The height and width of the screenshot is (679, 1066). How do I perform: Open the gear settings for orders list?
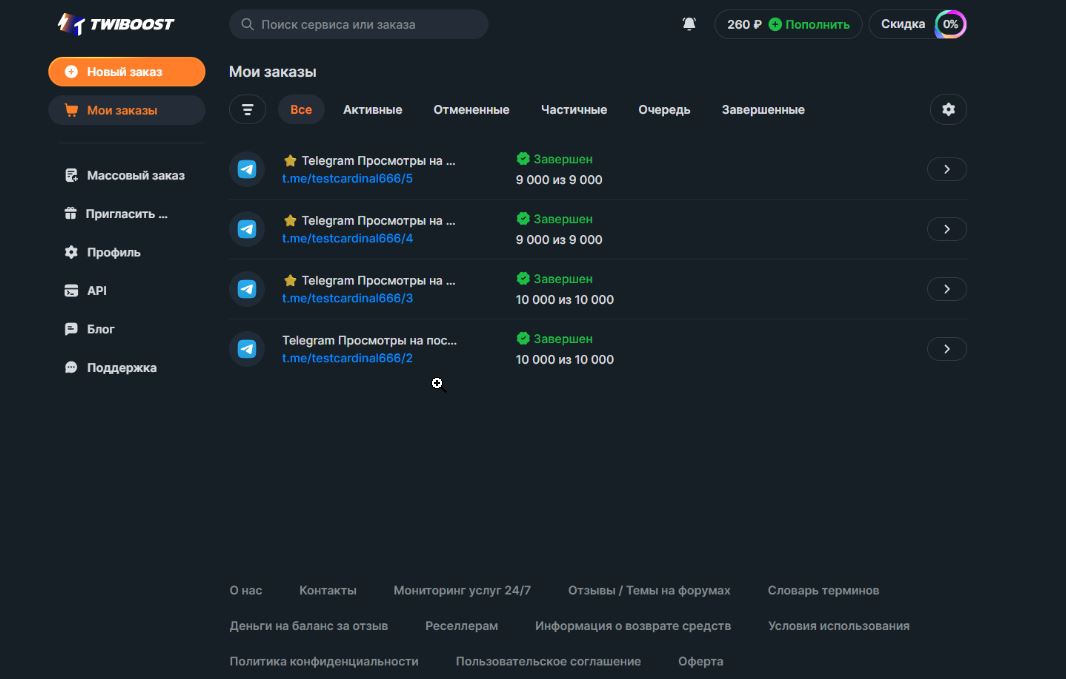[948, 110]
